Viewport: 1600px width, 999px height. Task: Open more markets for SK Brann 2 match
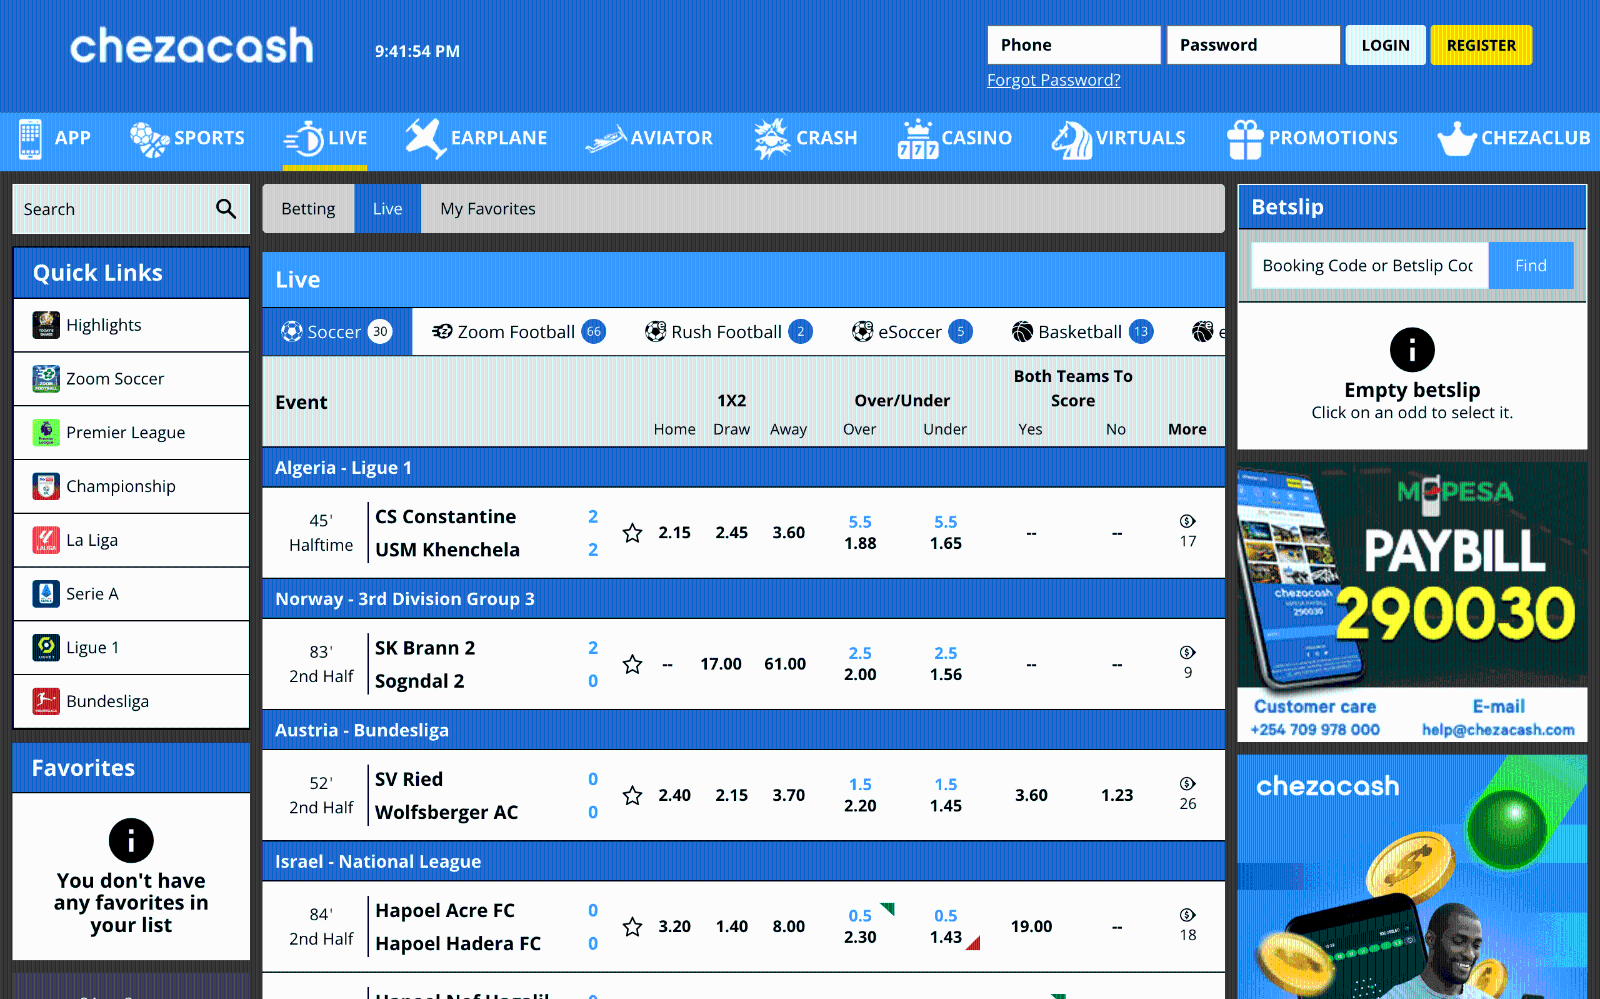click(1188, 662)
